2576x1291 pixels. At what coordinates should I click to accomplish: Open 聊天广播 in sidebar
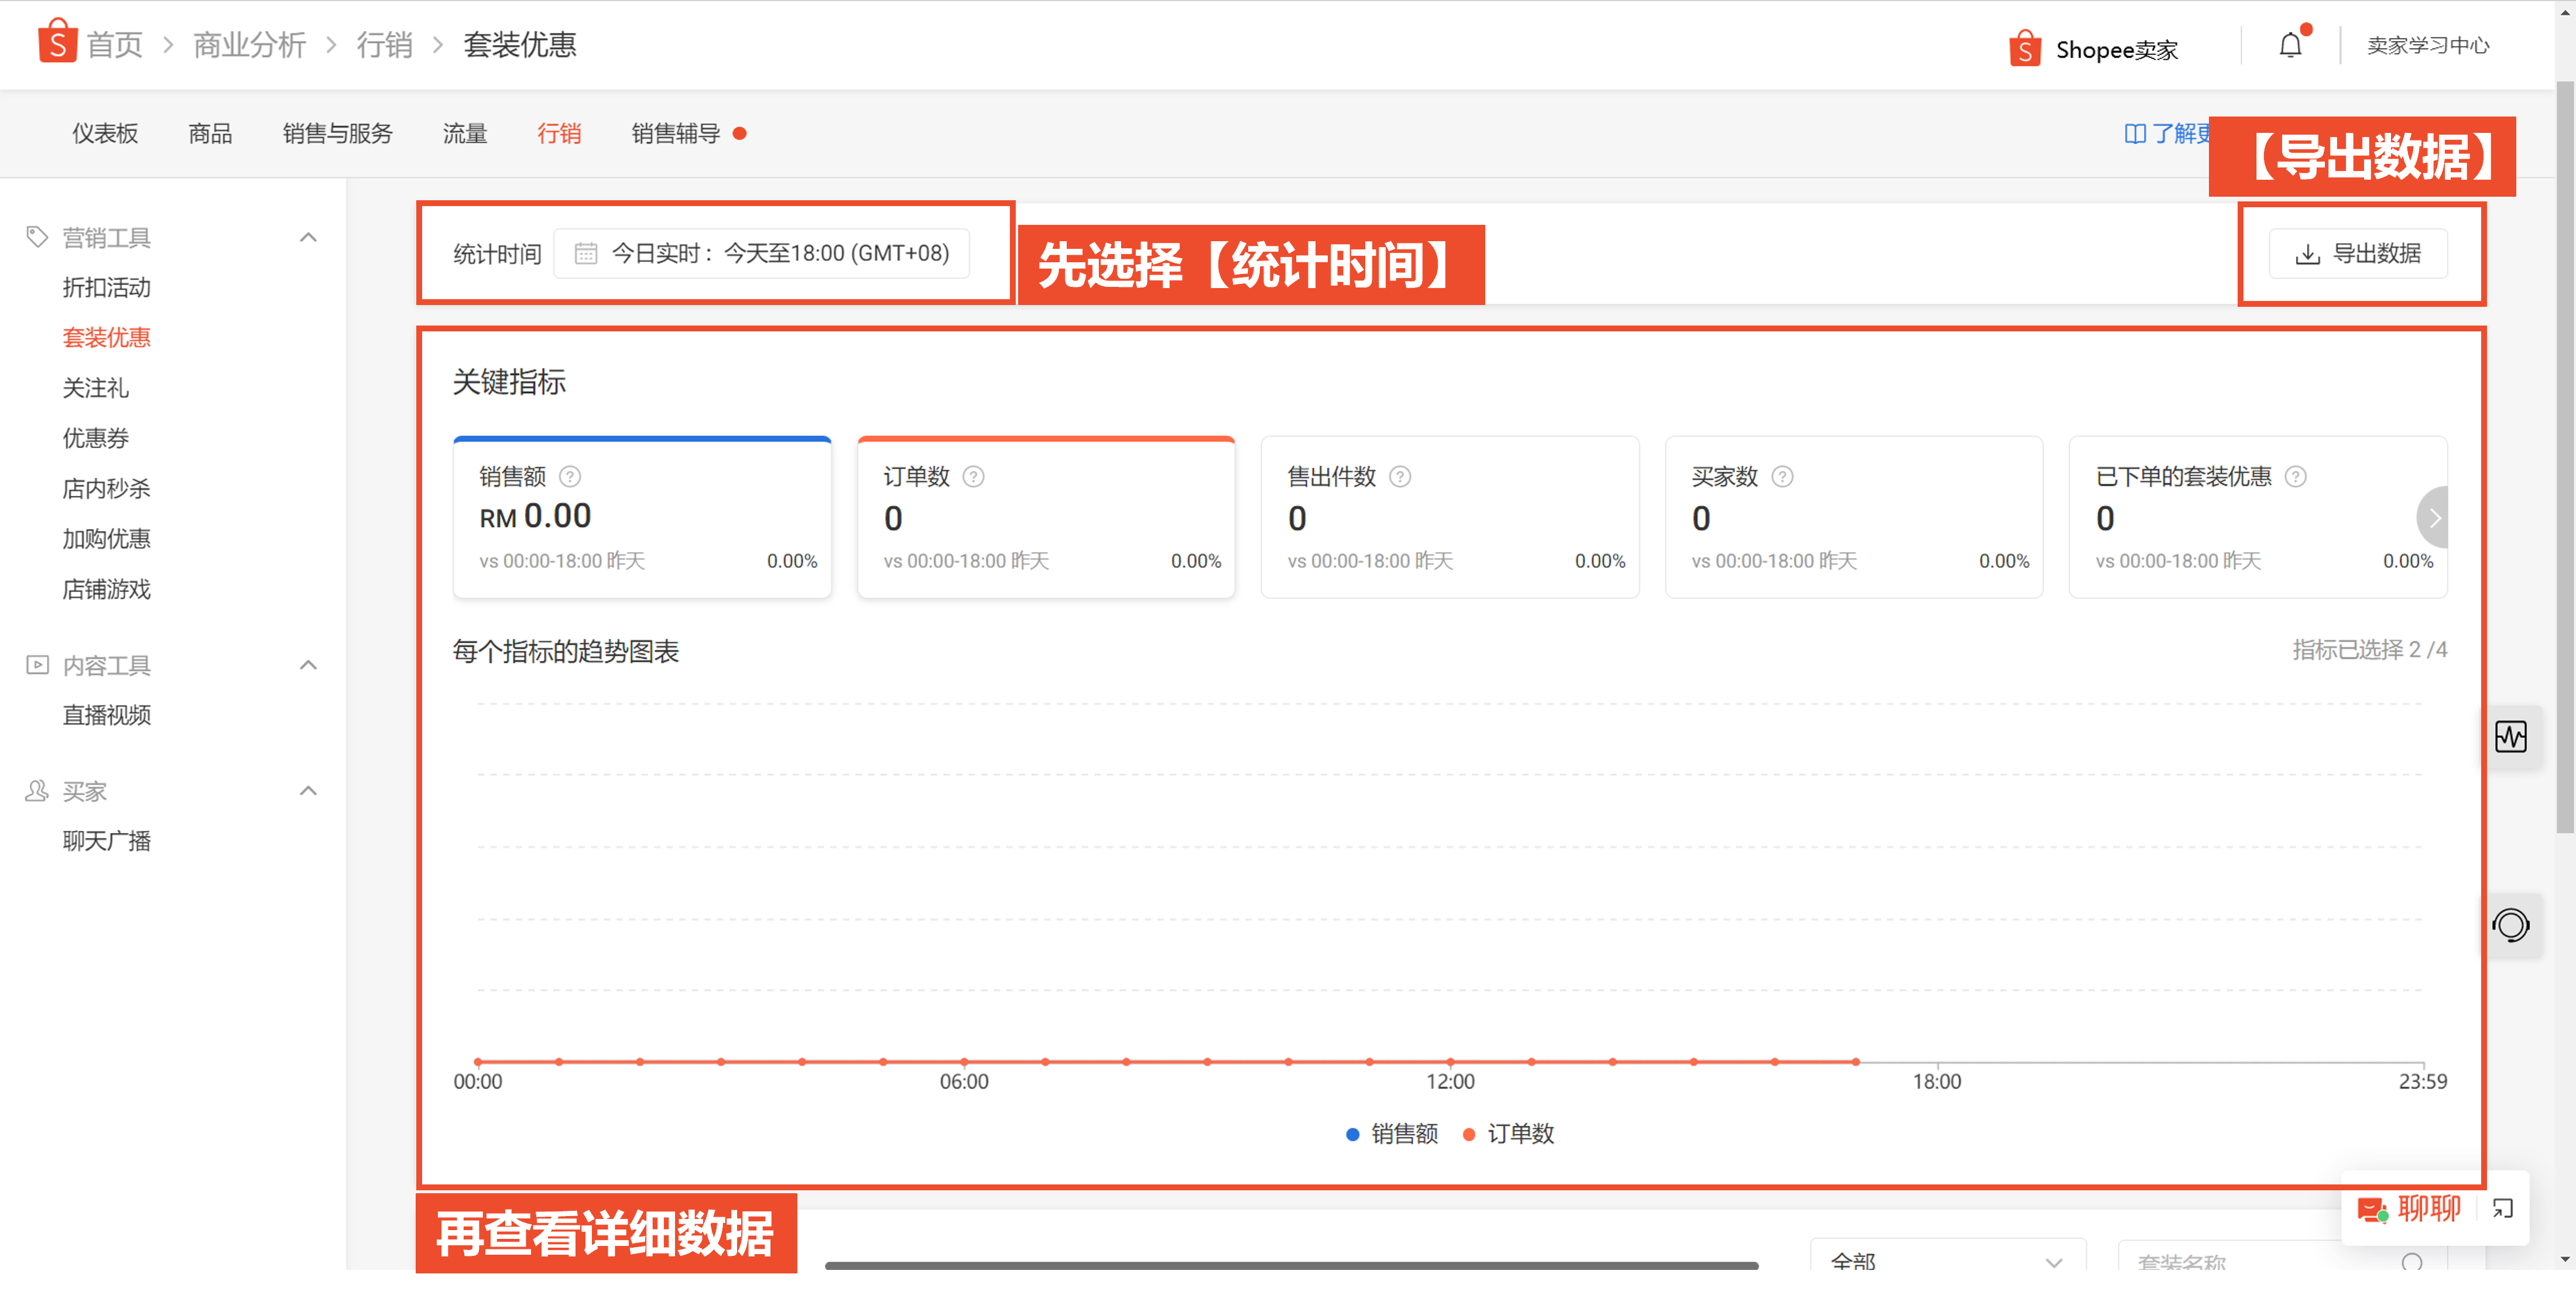click(x=106, y=840)
